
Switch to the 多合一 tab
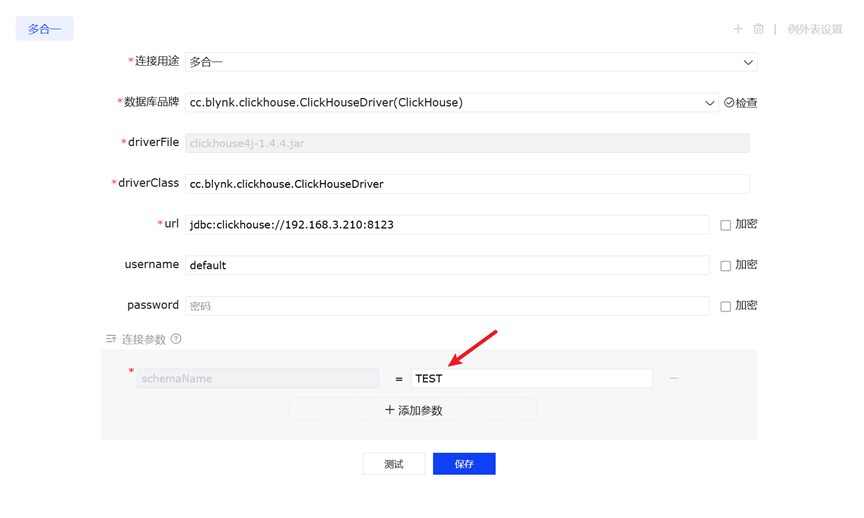point(44,29)
